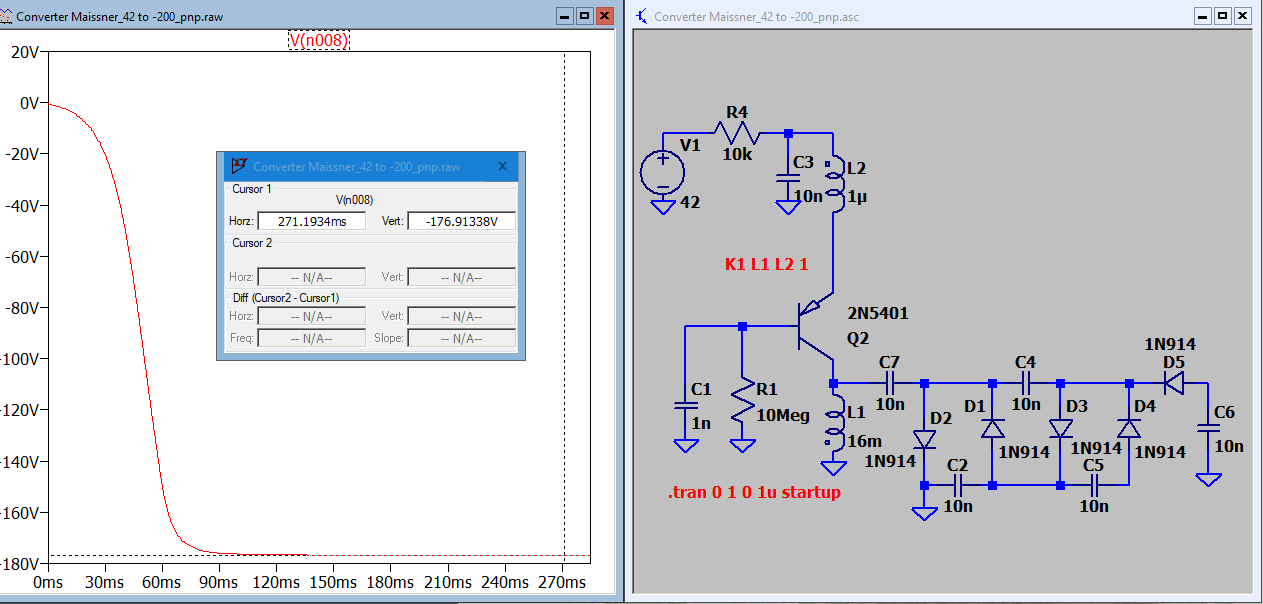Image resolution: width=1263 pixels, height=604 pixels.
Task: Click the Cursor 2 Horz field
Action: click(311, 277)
